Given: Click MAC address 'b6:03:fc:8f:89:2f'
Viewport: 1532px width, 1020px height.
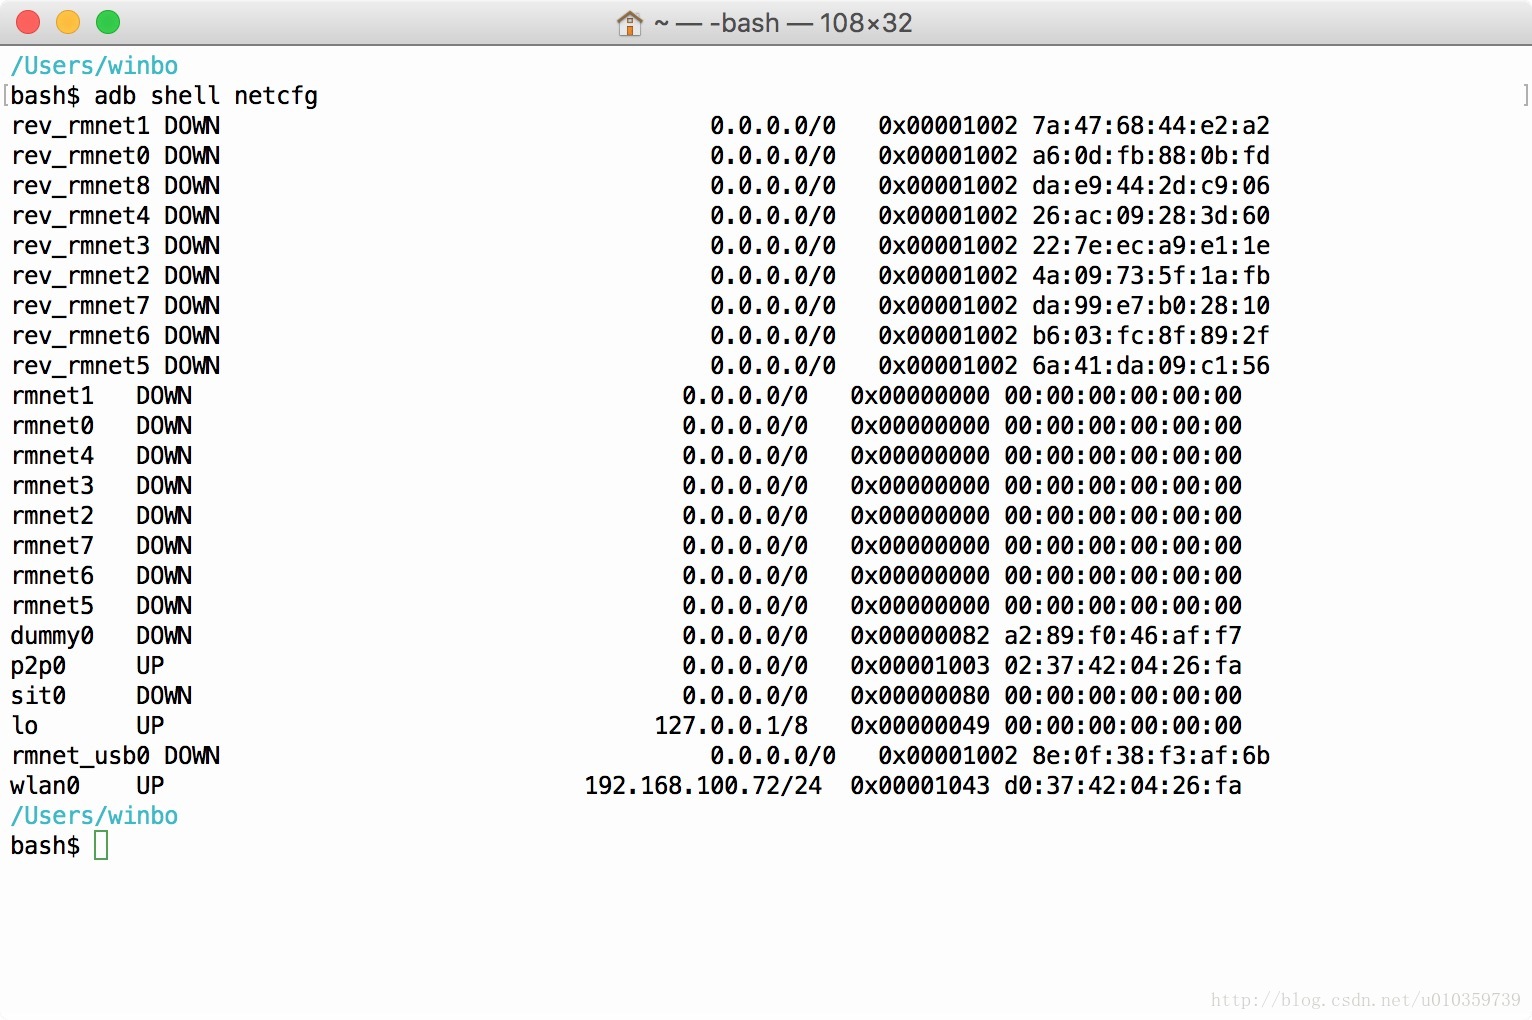Looking at the screenshot, I should pyautogui.click(x=1151, y=336).
